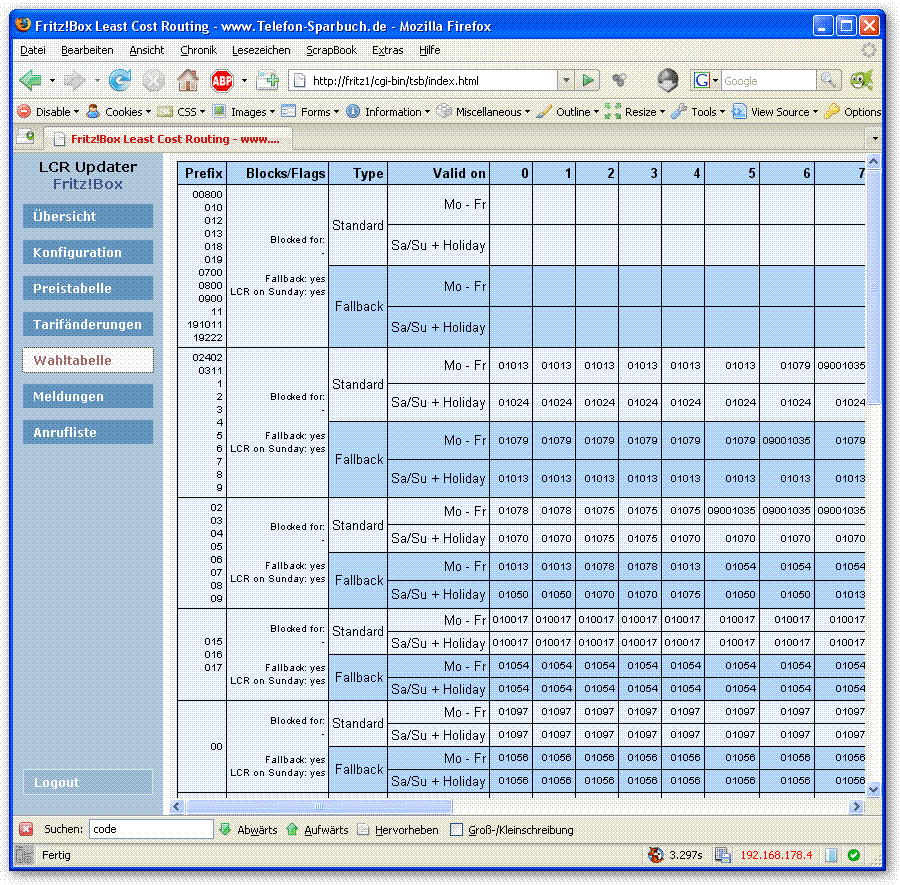Viewport: 900px width, 885px height.
Task: Click the Google search magnifier button
Action: click(x=828, y=80)
